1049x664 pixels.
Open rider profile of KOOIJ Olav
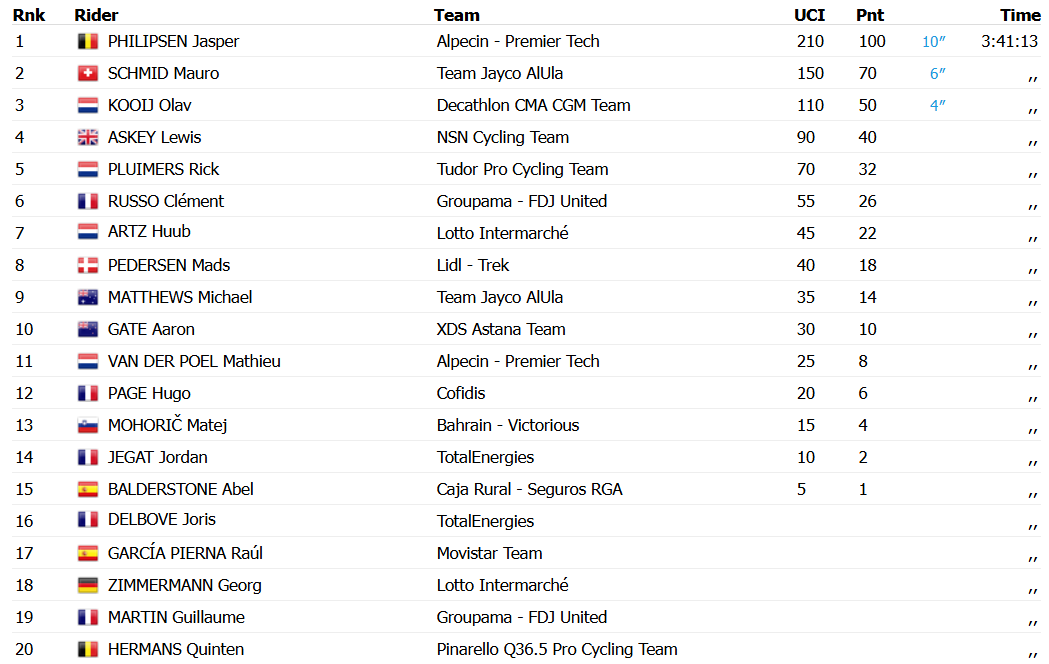(149, 106)
